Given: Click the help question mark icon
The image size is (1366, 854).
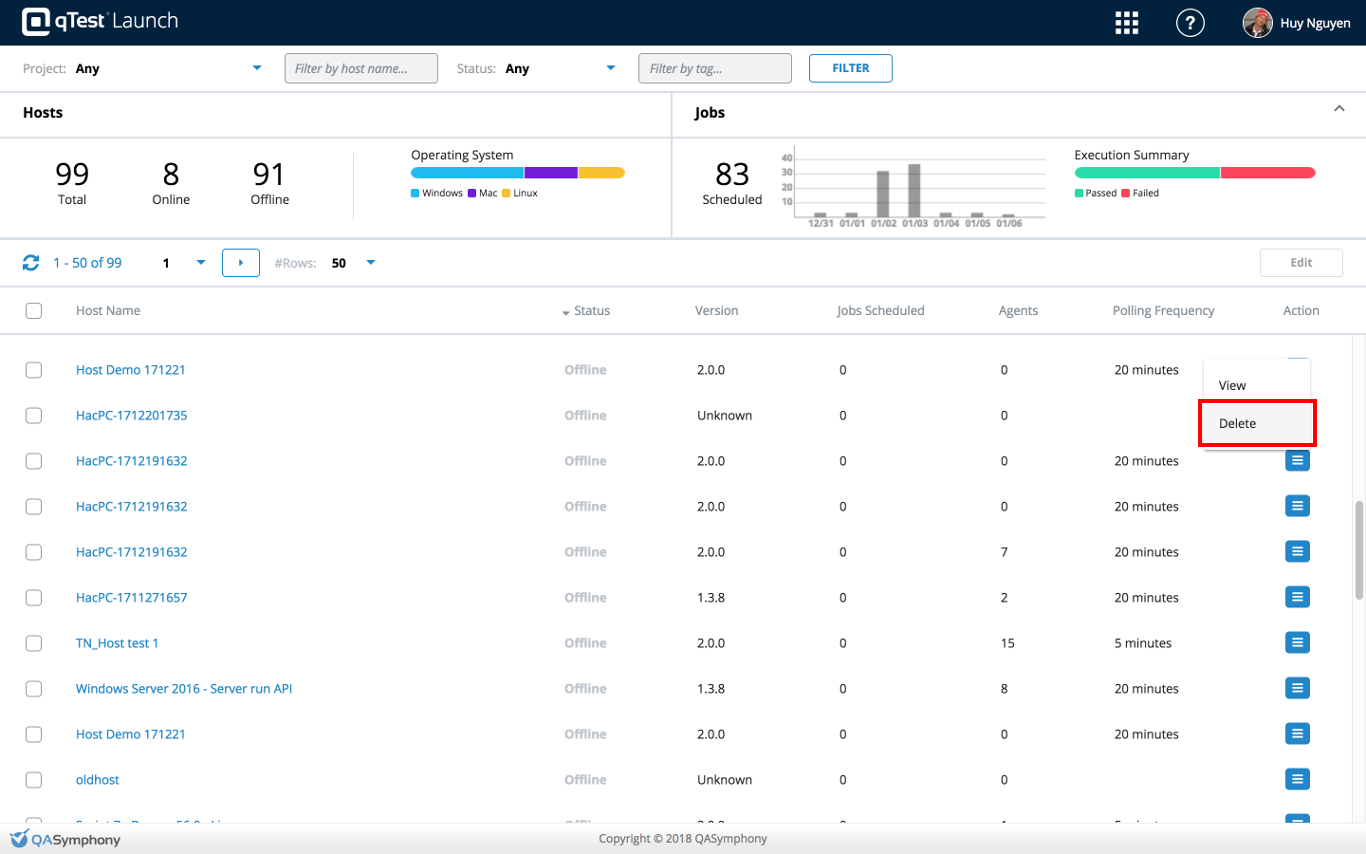Looking at the screenshot, I should pyautogui.click(x=1190, y=23).
